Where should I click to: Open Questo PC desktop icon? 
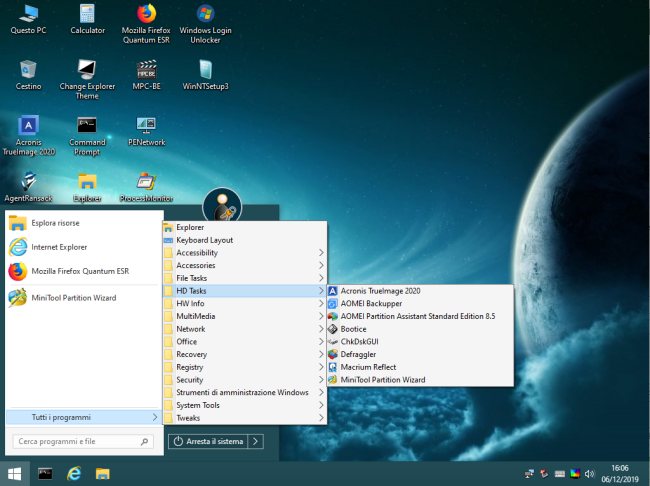(x=28, y=19)
